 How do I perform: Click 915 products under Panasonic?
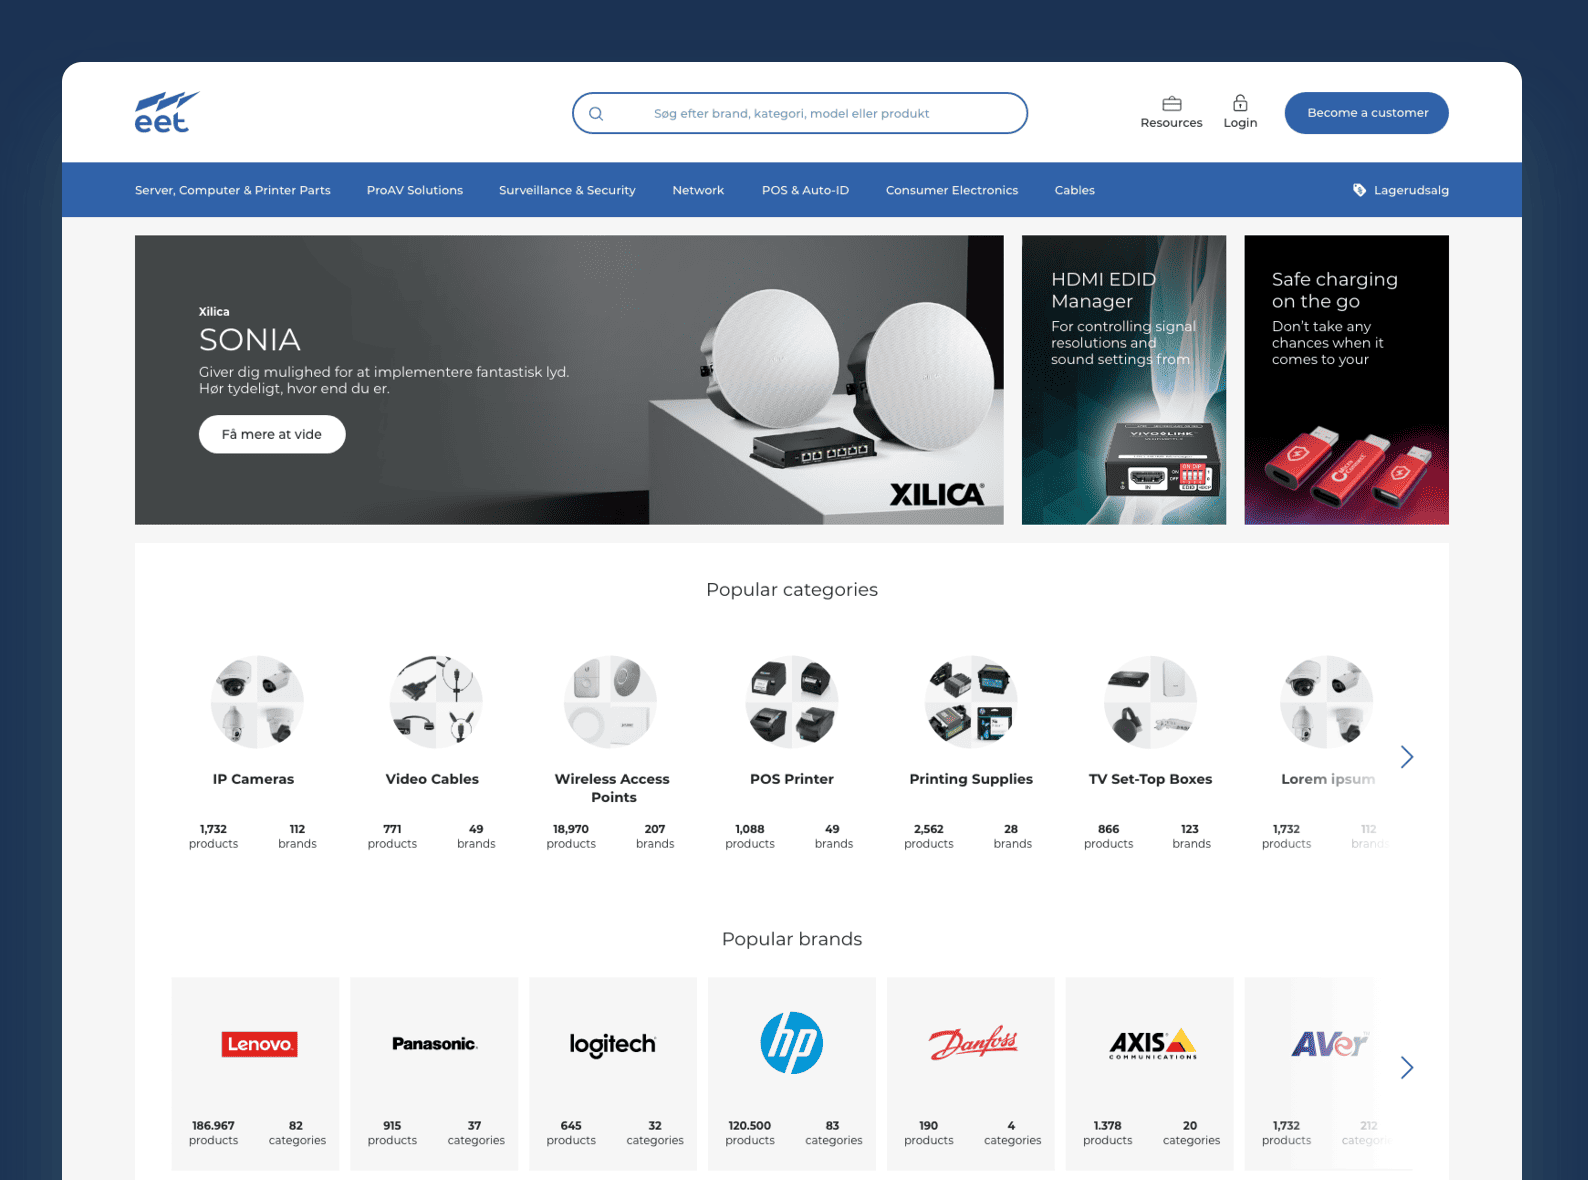[x=392, y=1132]
